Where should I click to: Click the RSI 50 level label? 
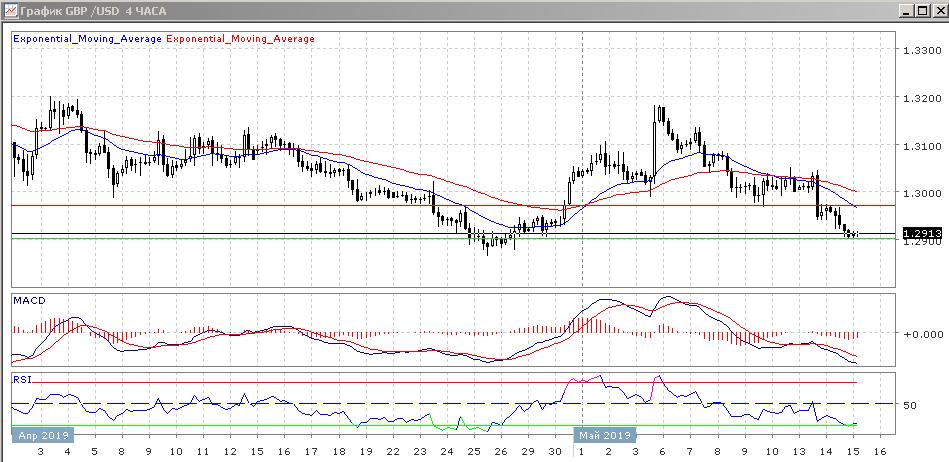click(909, 405)
